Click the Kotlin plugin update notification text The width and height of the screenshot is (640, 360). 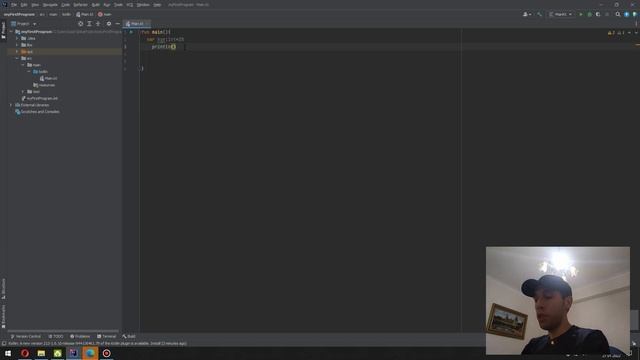(98, 343)
